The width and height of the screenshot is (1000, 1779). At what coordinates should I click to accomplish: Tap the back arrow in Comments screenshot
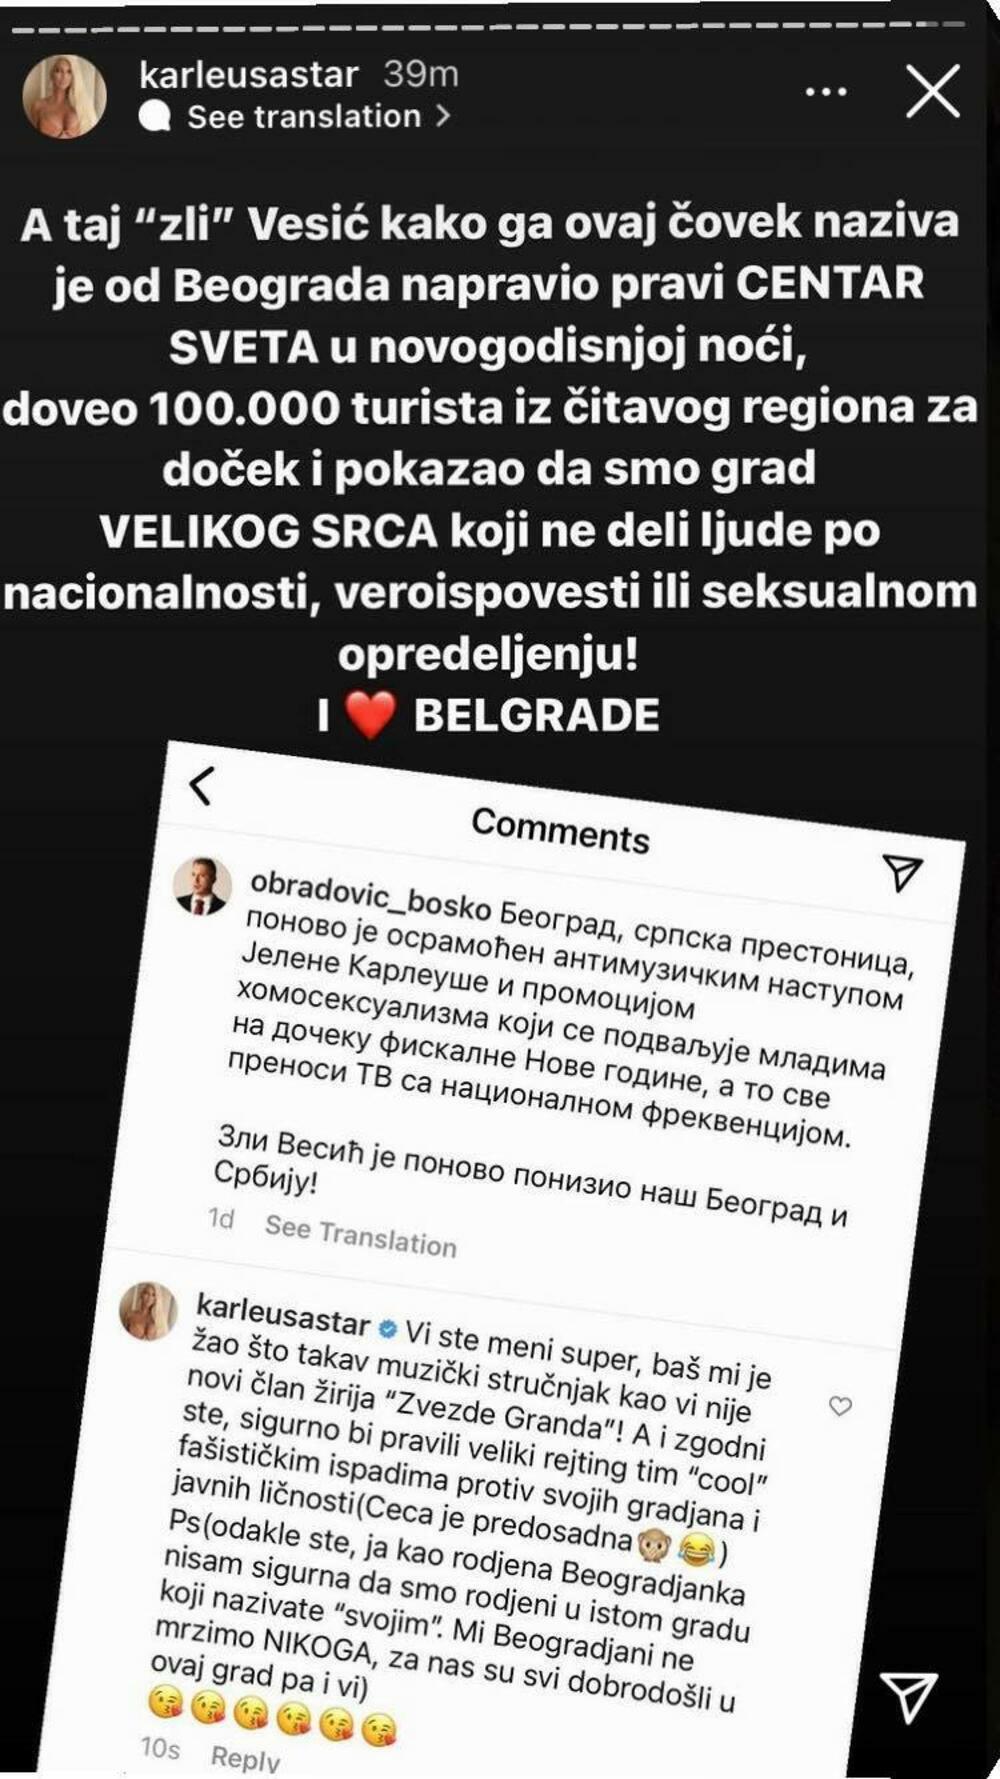coord(201,786)
